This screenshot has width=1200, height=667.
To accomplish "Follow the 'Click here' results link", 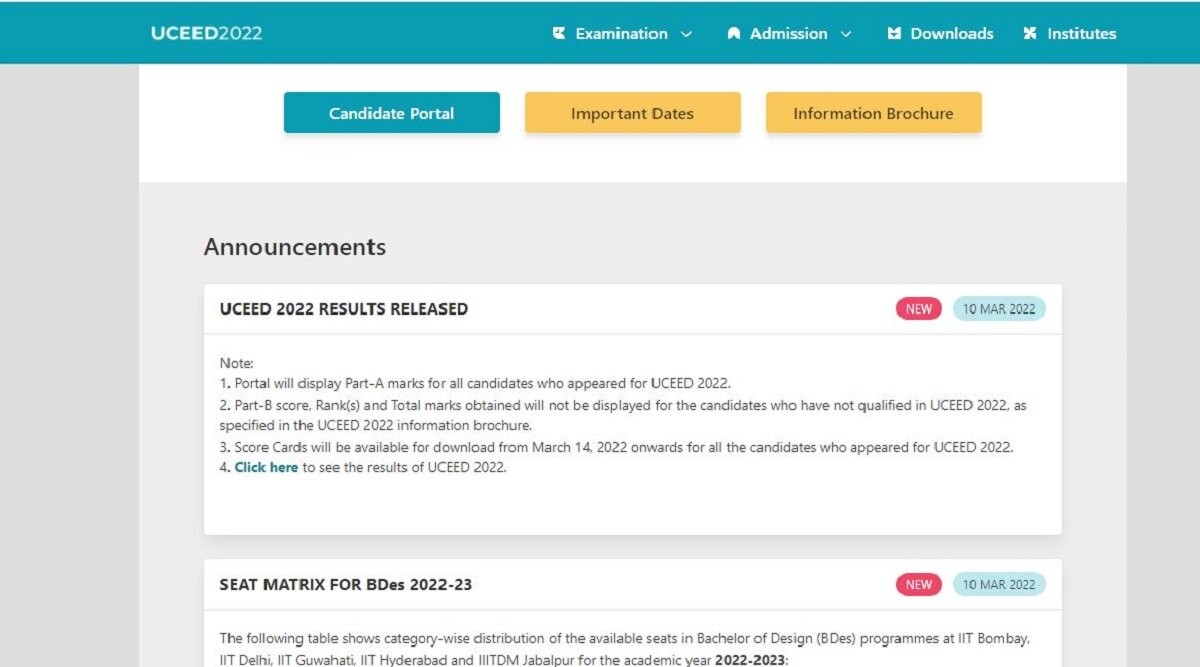I will pyautogui.click(x=266, y=467).
